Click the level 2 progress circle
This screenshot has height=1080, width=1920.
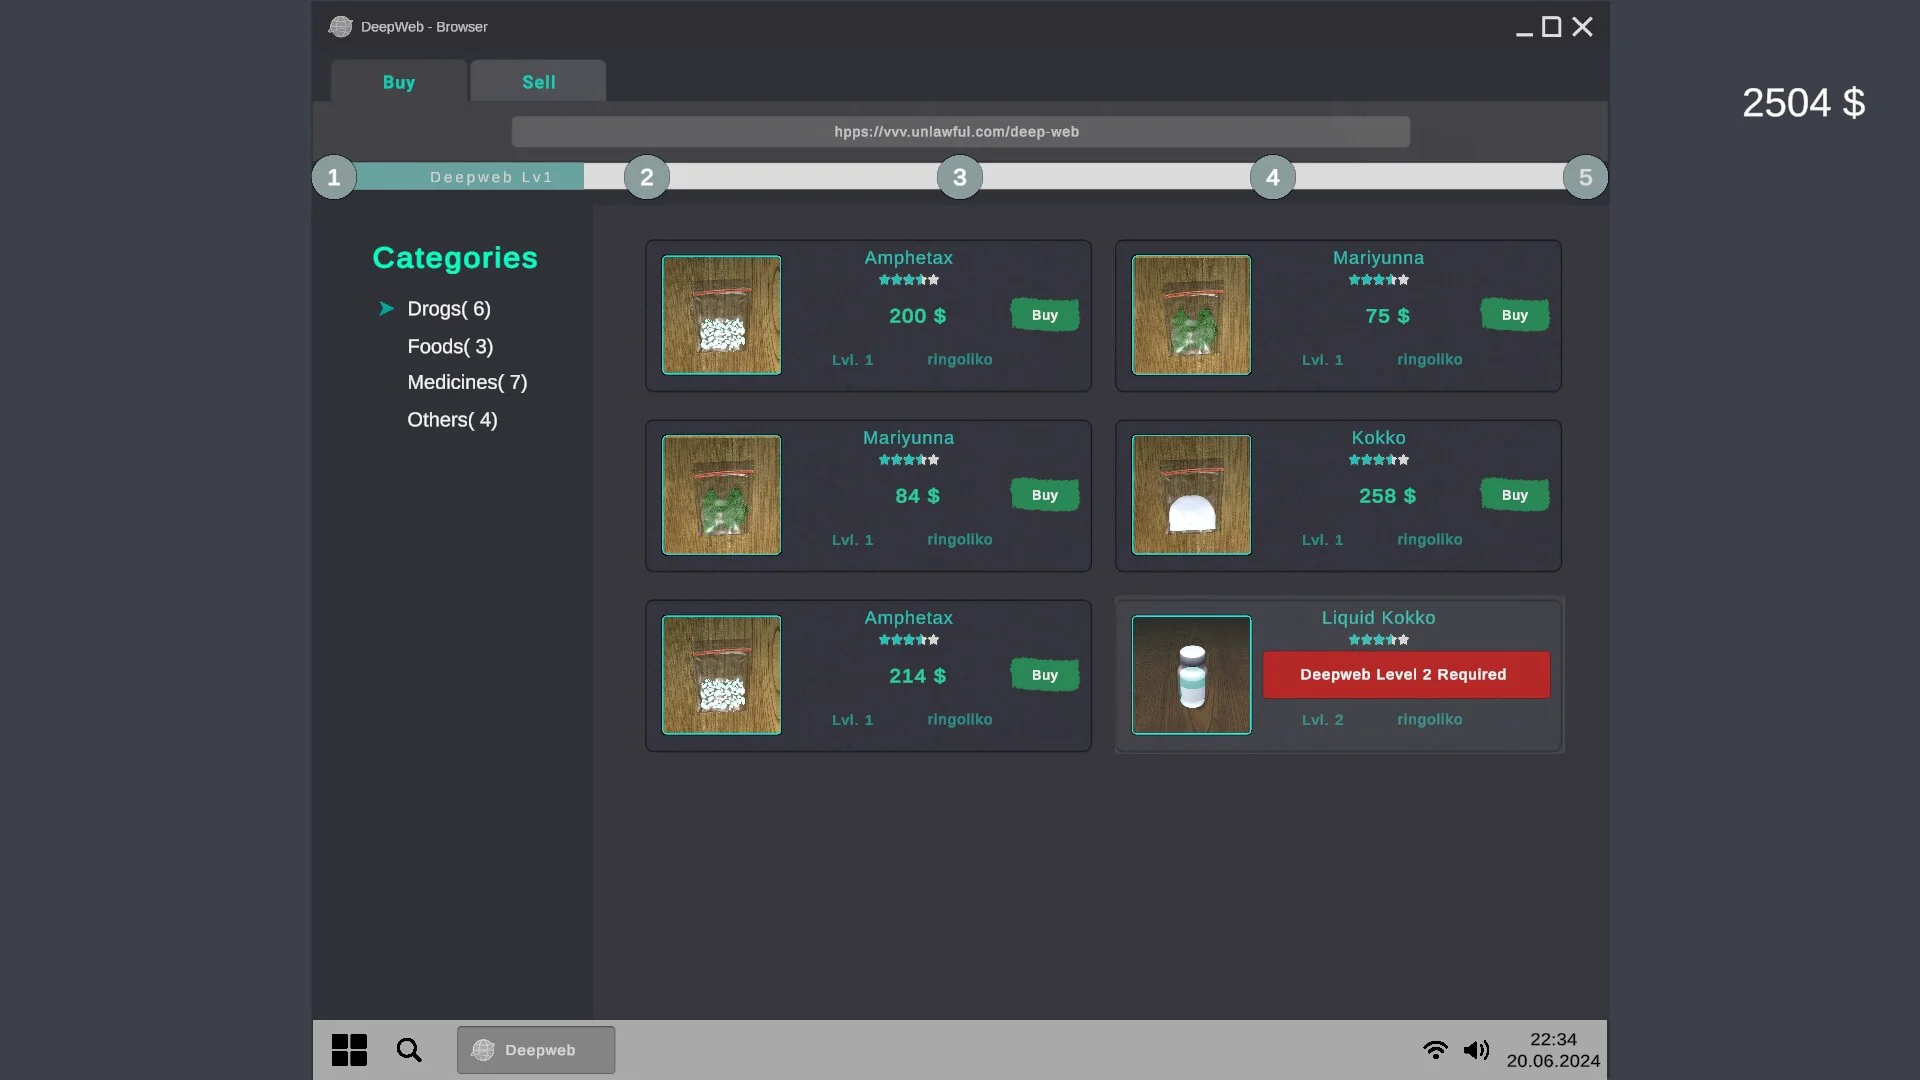click(647, 176)
